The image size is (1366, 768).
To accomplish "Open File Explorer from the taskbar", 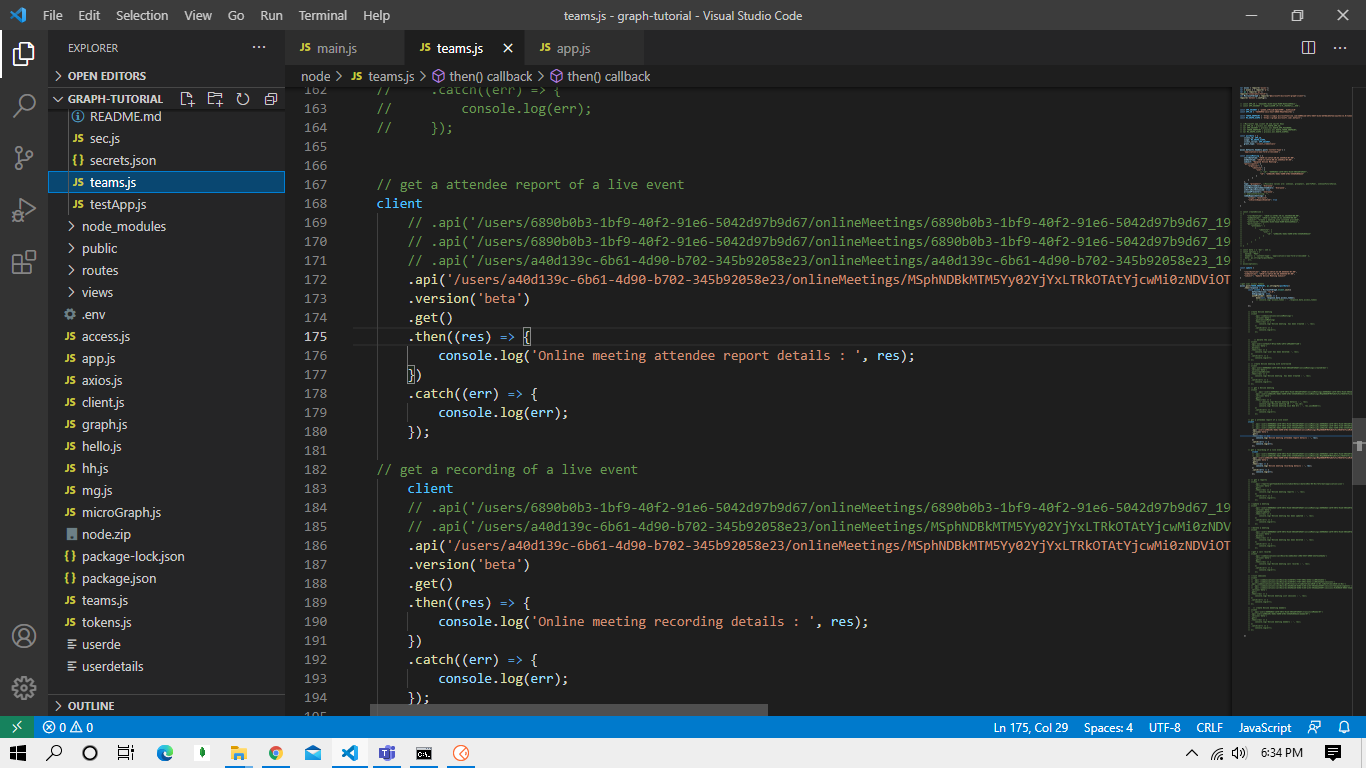I will pos(238,753).
